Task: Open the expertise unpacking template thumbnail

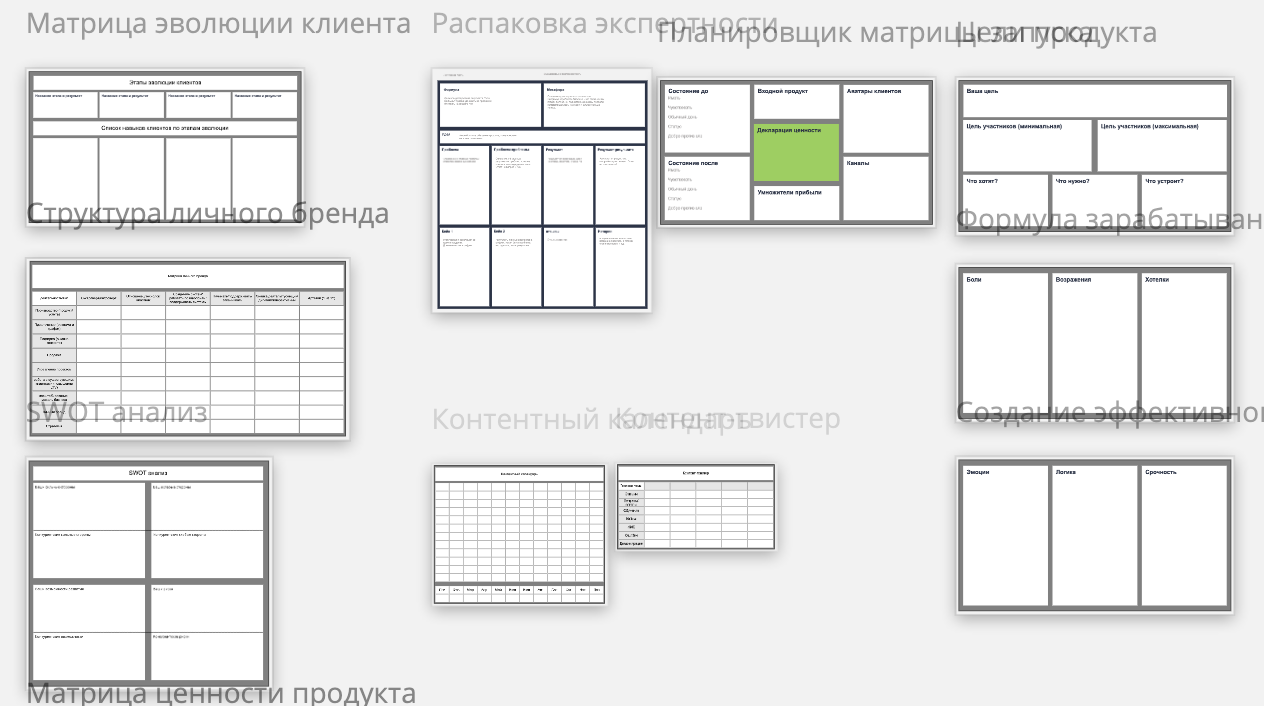Action: pos(542,190)
